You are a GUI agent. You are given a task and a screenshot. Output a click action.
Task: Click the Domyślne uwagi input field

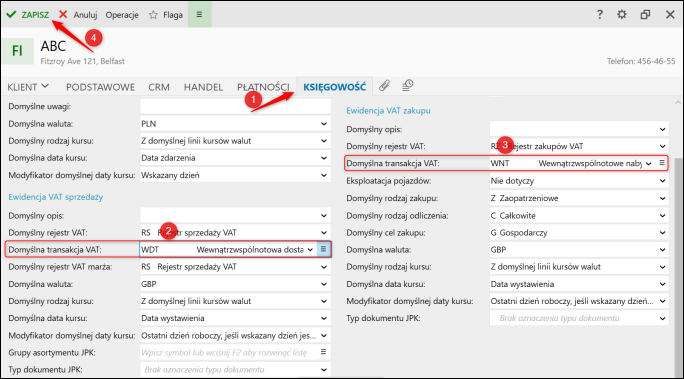pyautogui.click(x=235, y=106)
